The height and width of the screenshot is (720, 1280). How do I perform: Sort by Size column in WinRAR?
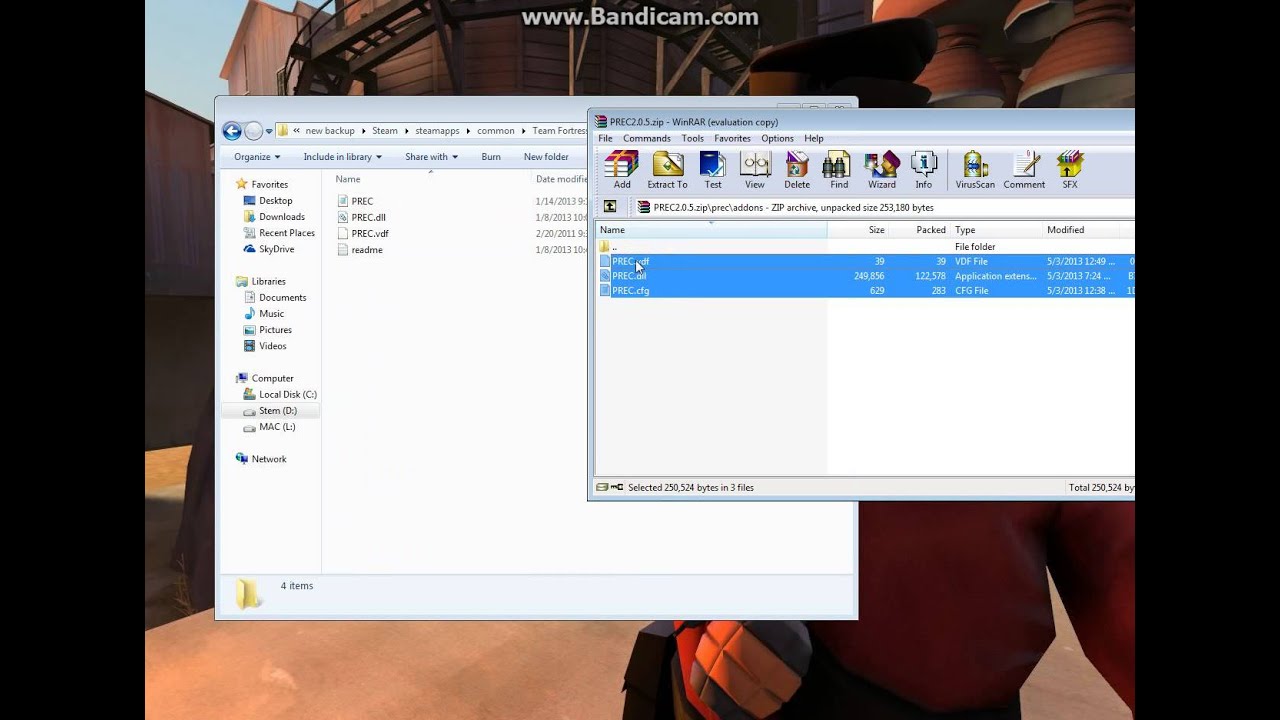[x=858, y=230]
